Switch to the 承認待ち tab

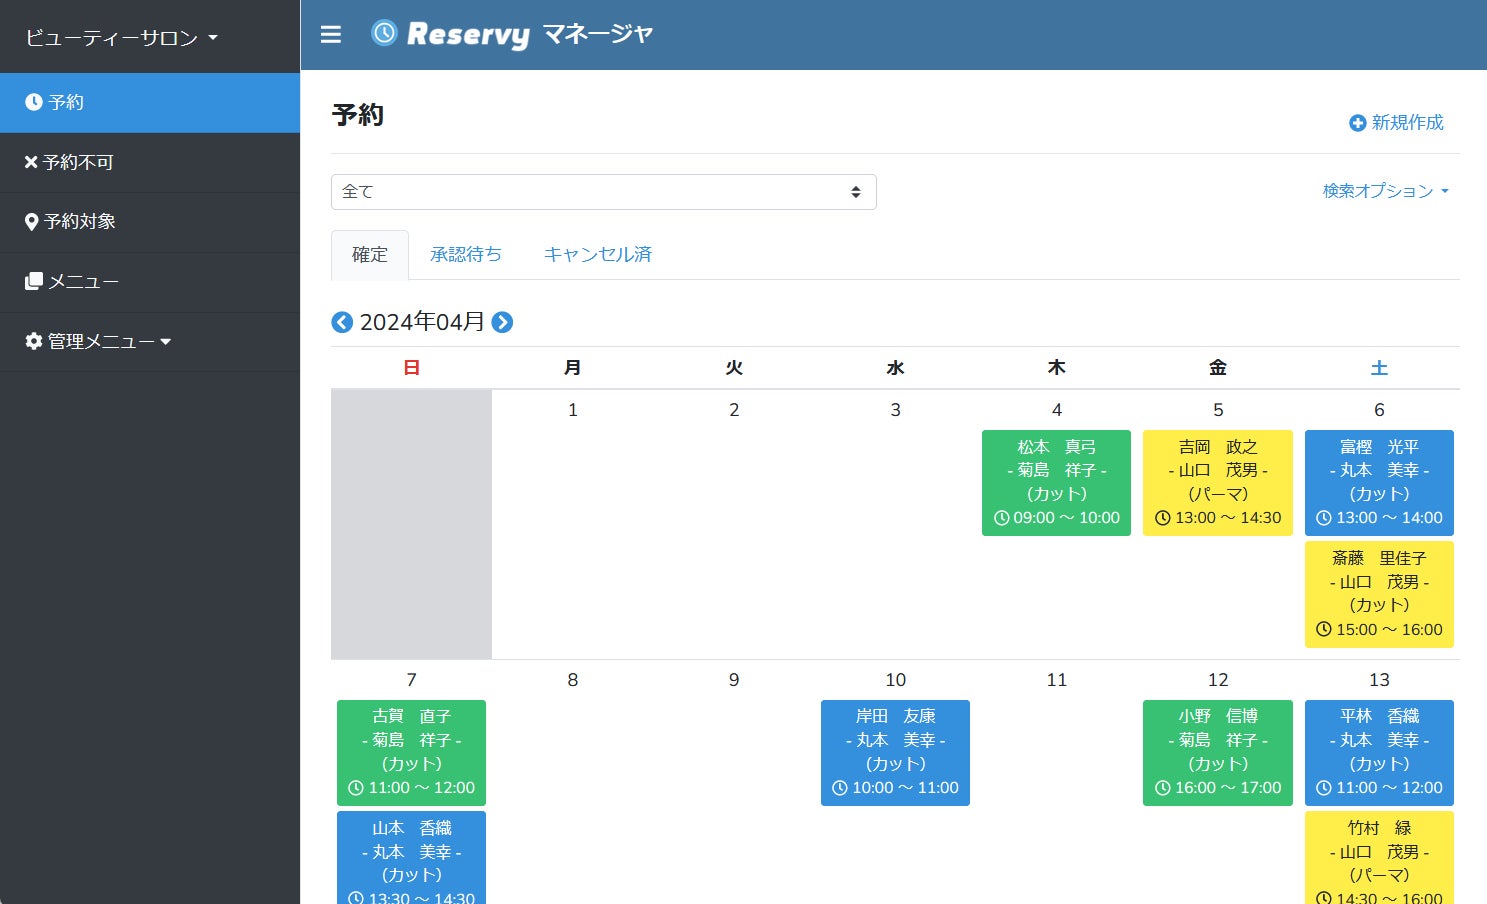[466, 255]
